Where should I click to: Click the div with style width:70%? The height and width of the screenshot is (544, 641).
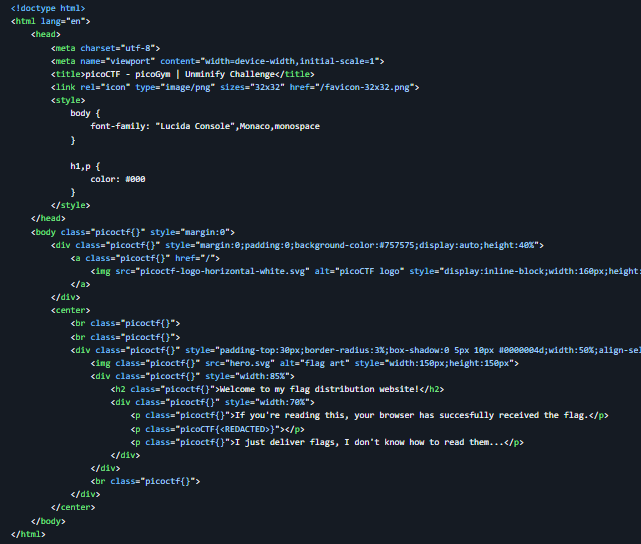[x=212, y=403]
